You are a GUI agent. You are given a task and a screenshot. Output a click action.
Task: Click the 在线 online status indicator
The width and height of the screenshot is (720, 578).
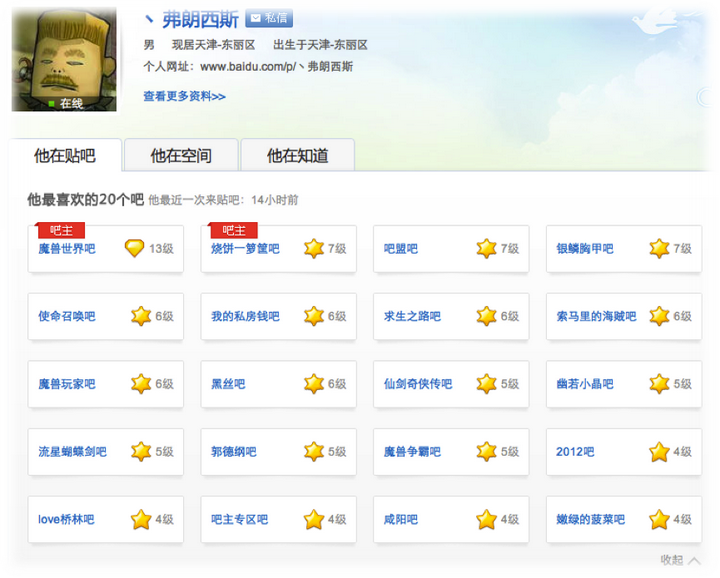(x=66, y=103)
